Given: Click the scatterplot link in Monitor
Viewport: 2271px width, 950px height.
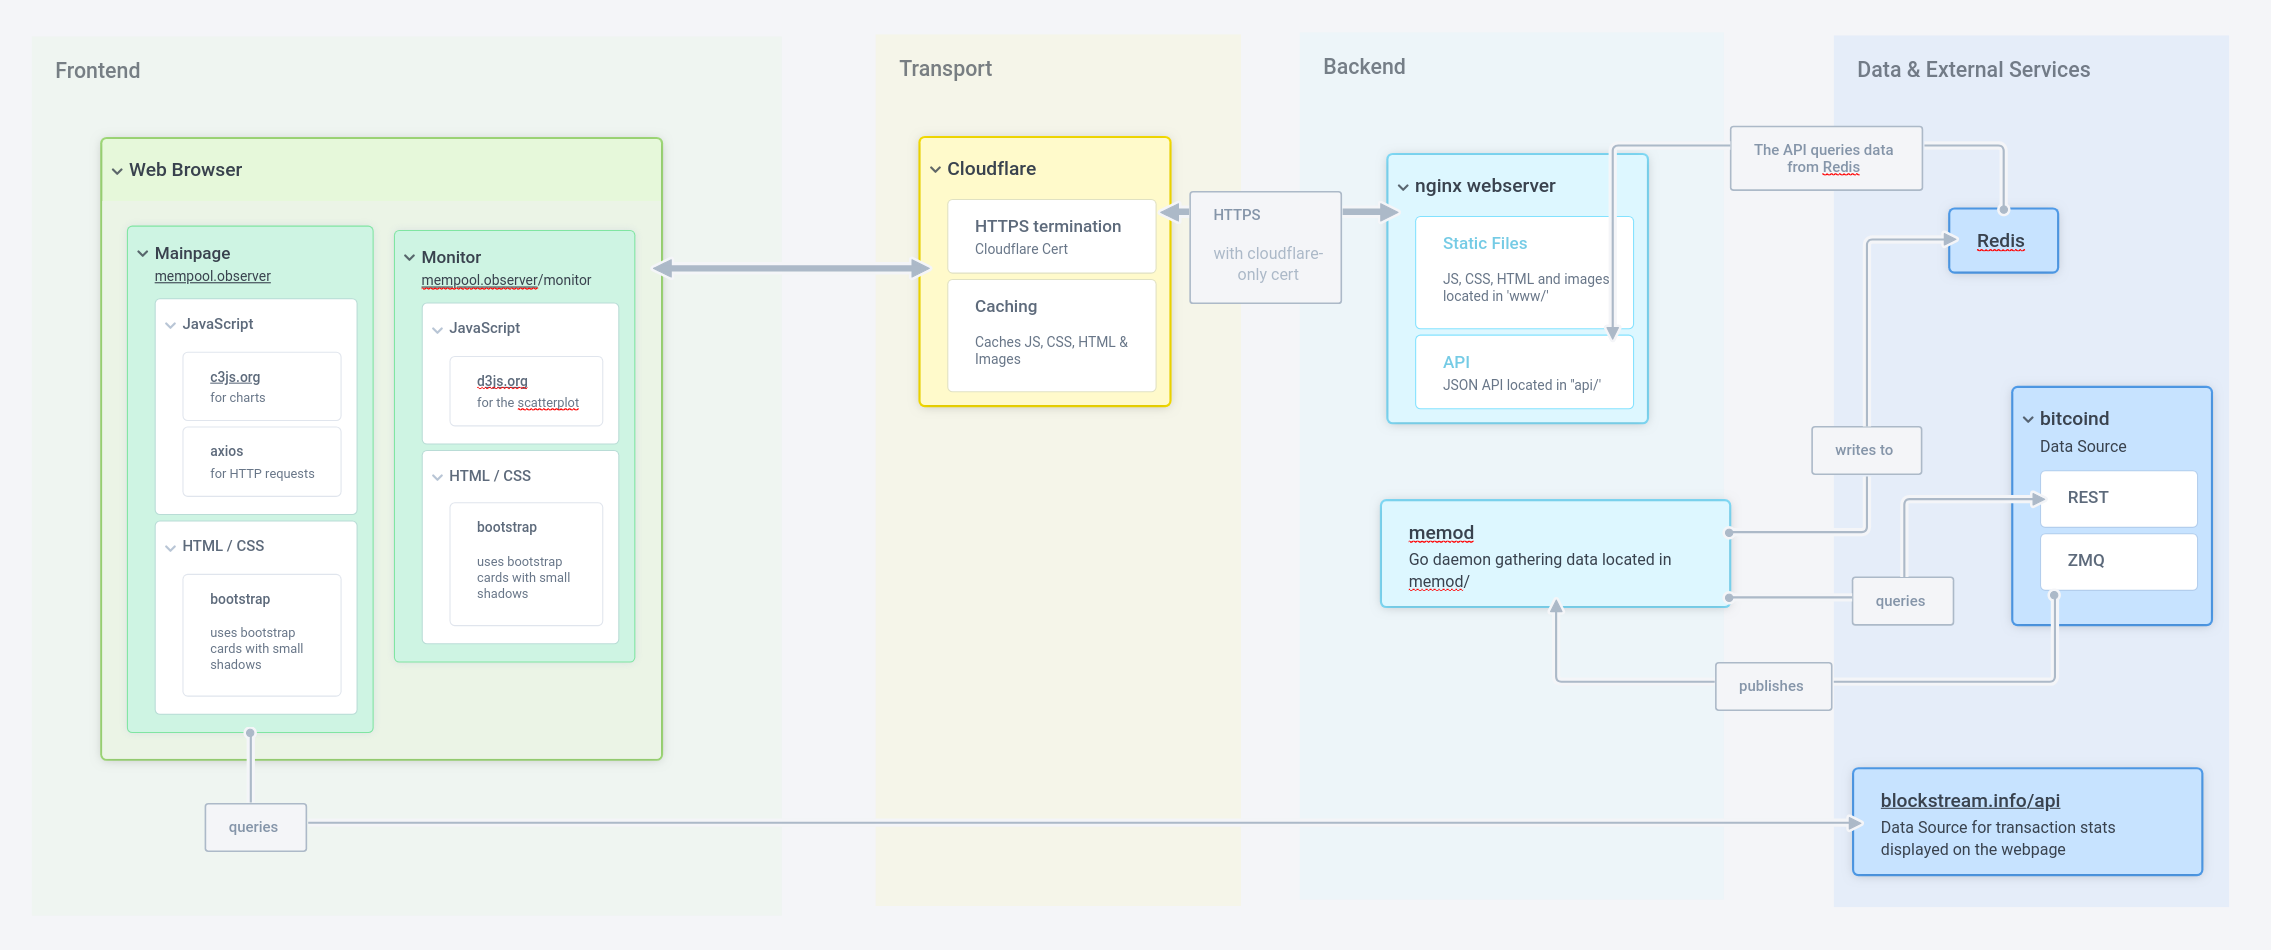Looking at the screenshot, I should click(548, 402).
